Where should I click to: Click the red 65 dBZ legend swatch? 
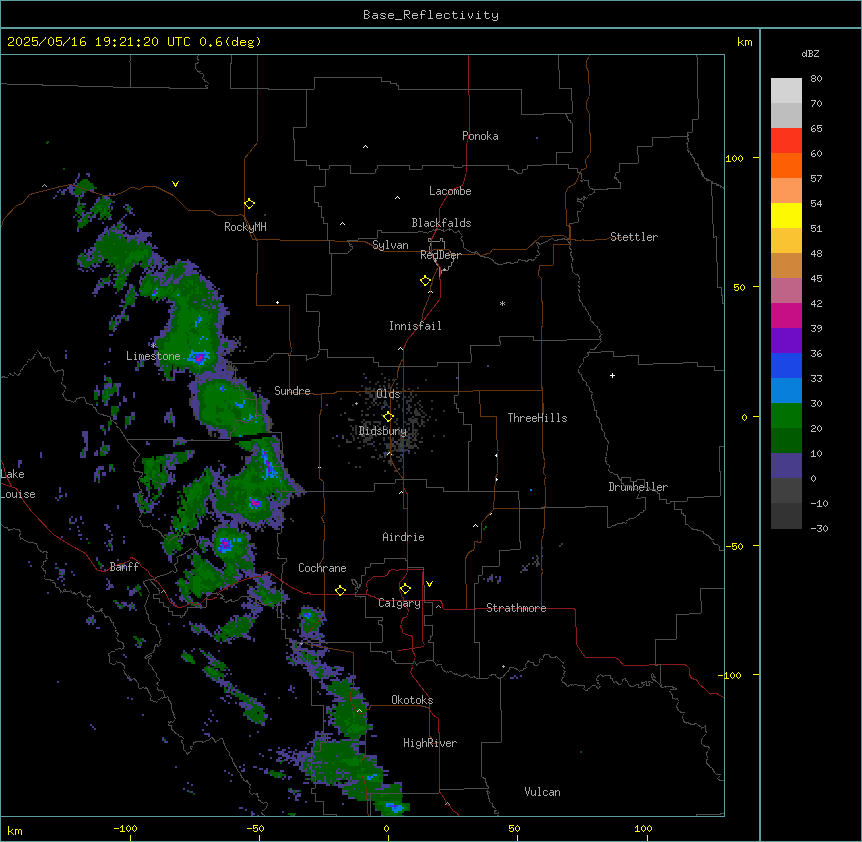pos(786,140)
